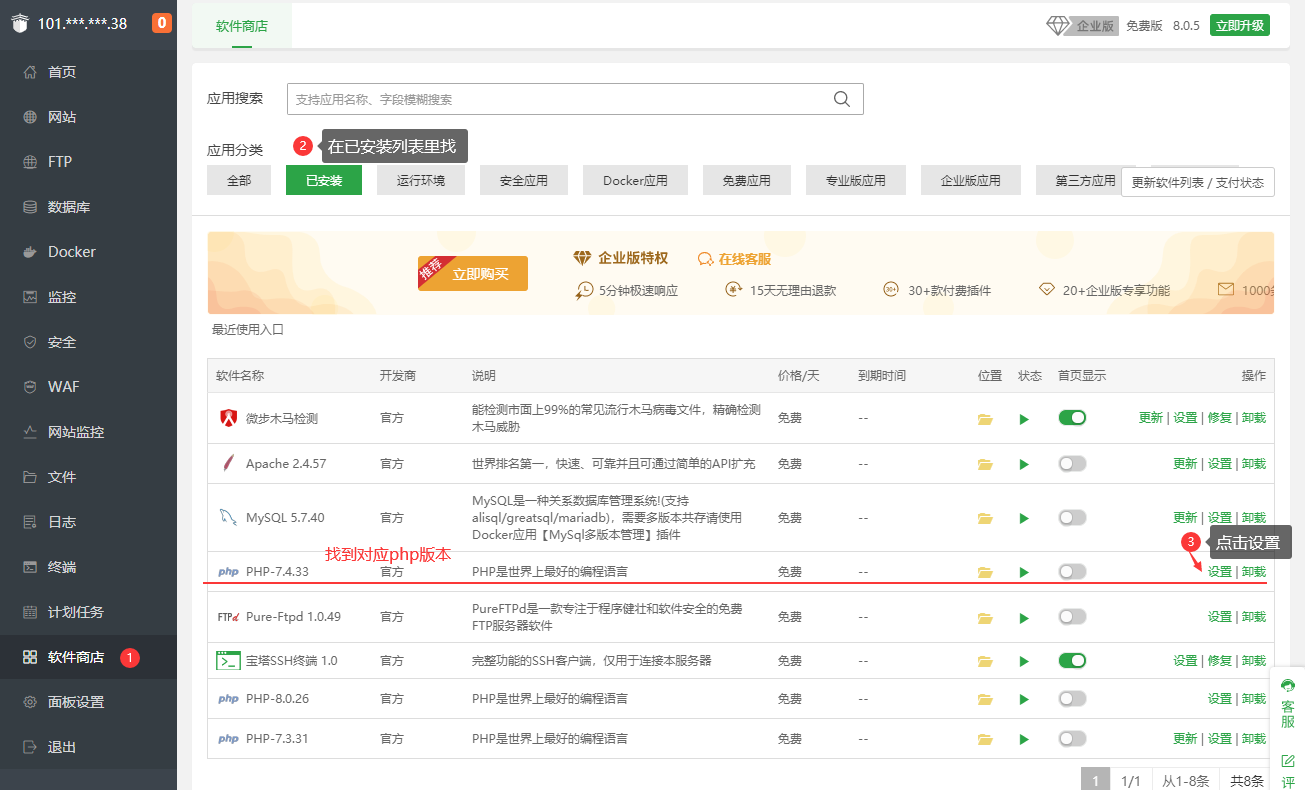Screen dimensions: 1305x790
Task: Open the folder icon for PHP-7.4.33
Action: (985, 572)
